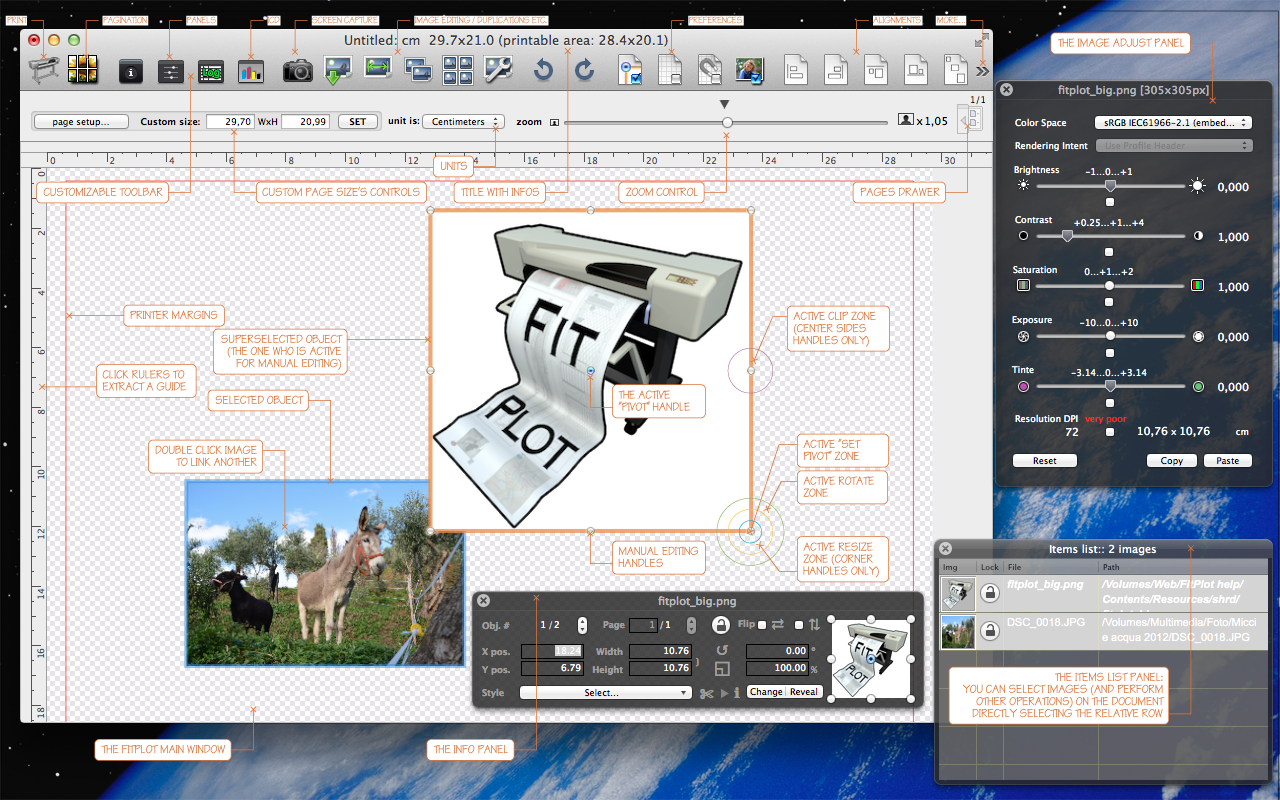Tick the checkbox under the Saturation slider
Screen dimensions: 1280x800
pos(1109,301)
